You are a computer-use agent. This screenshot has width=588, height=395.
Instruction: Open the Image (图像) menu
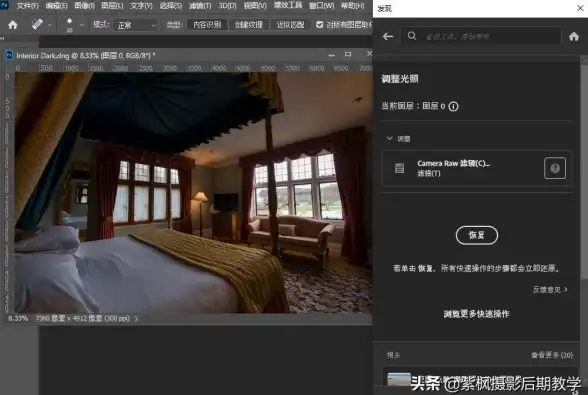pos(84,6)
